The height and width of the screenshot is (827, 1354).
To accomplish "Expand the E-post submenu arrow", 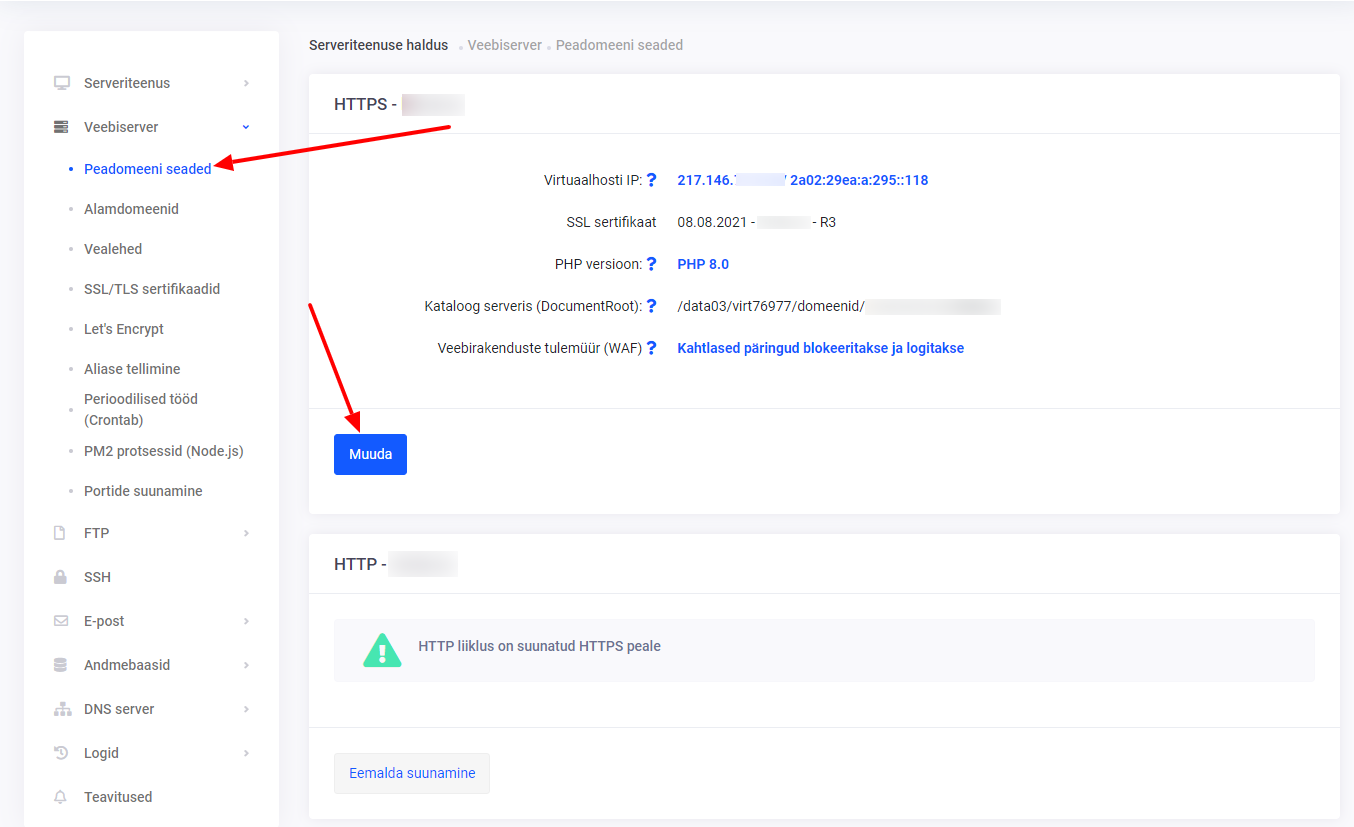I will click(x=246, y=621).
